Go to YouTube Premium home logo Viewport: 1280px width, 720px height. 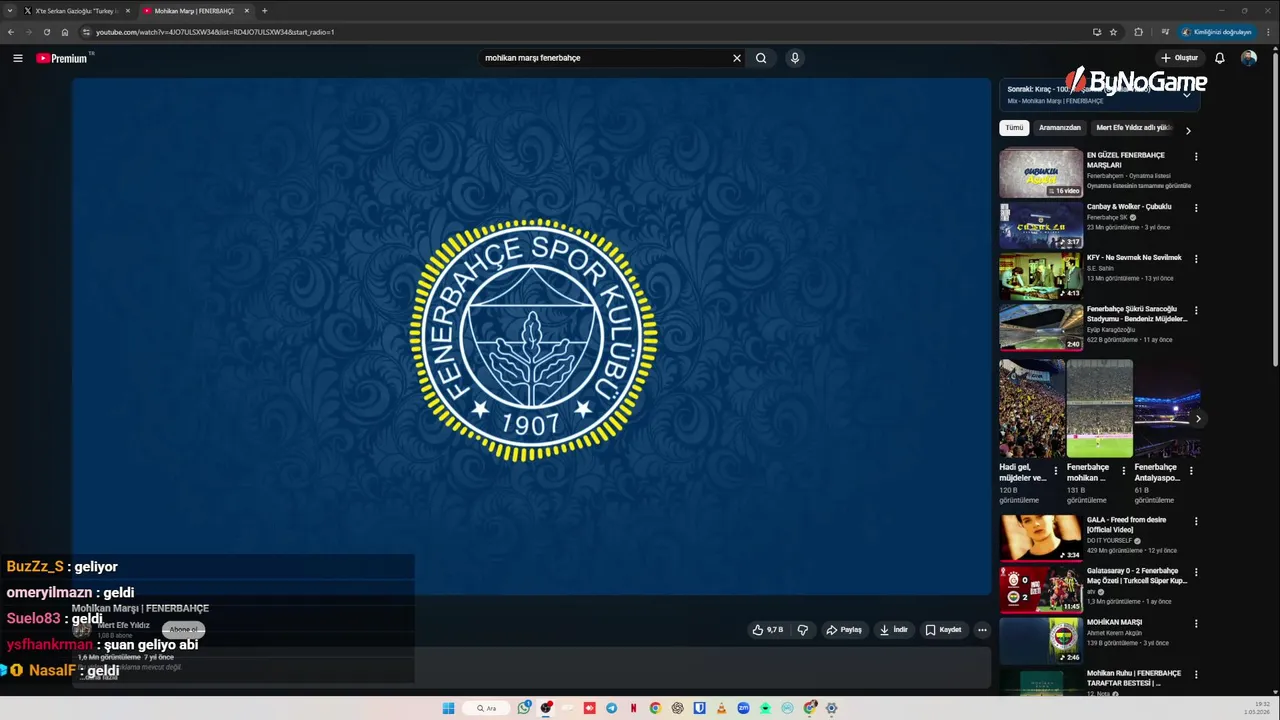pyautogui.click(x=62, y=58)
